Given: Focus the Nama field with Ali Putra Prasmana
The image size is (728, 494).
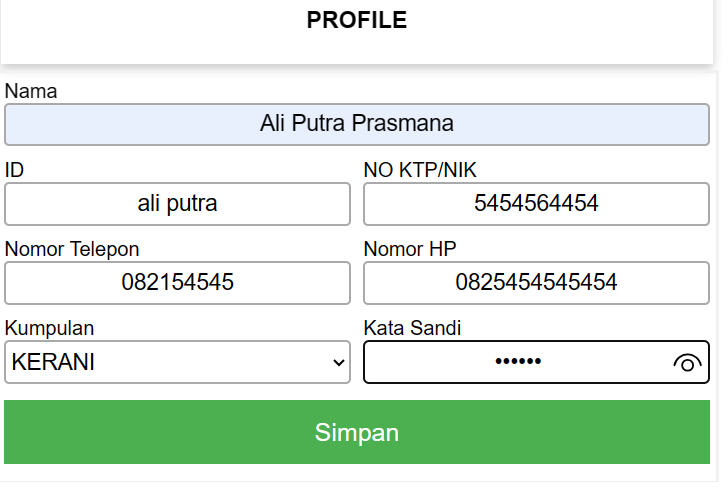Looking at the screenshot, I should pyautogui.click(x=357, y=125).
